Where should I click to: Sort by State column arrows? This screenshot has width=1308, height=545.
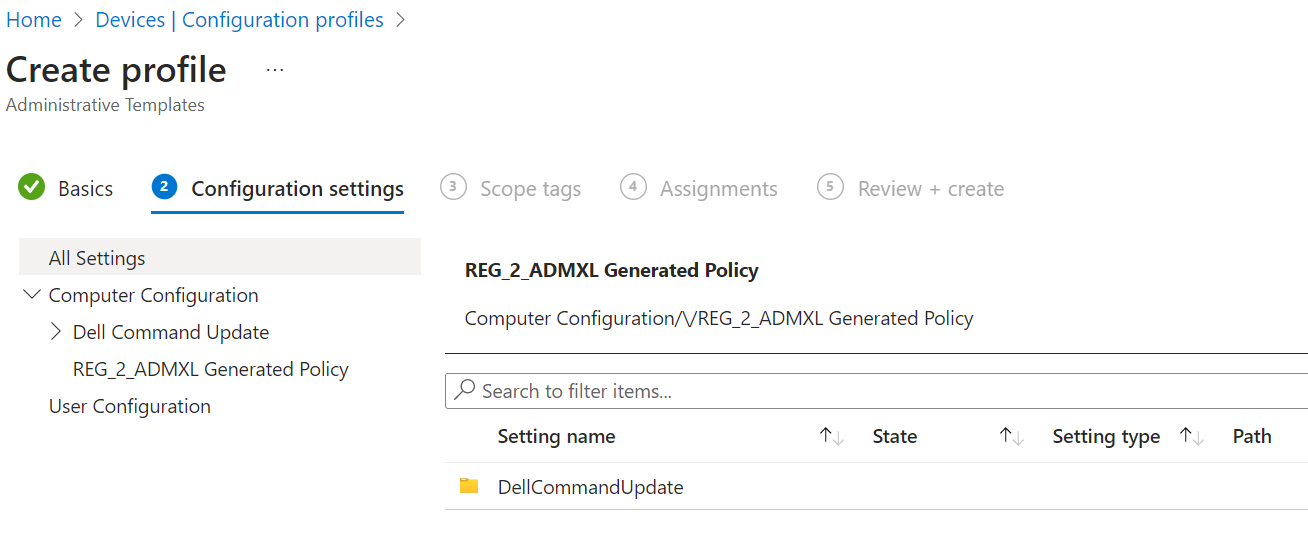[x=1012, y=436]
